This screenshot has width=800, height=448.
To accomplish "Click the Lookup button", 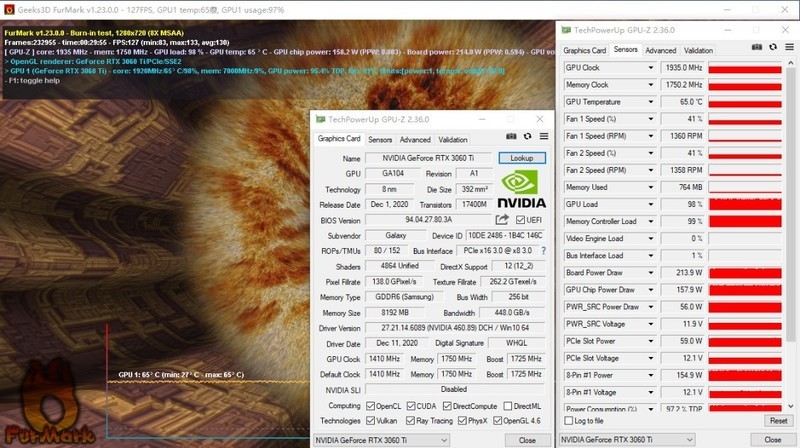I will click(522, 158).
